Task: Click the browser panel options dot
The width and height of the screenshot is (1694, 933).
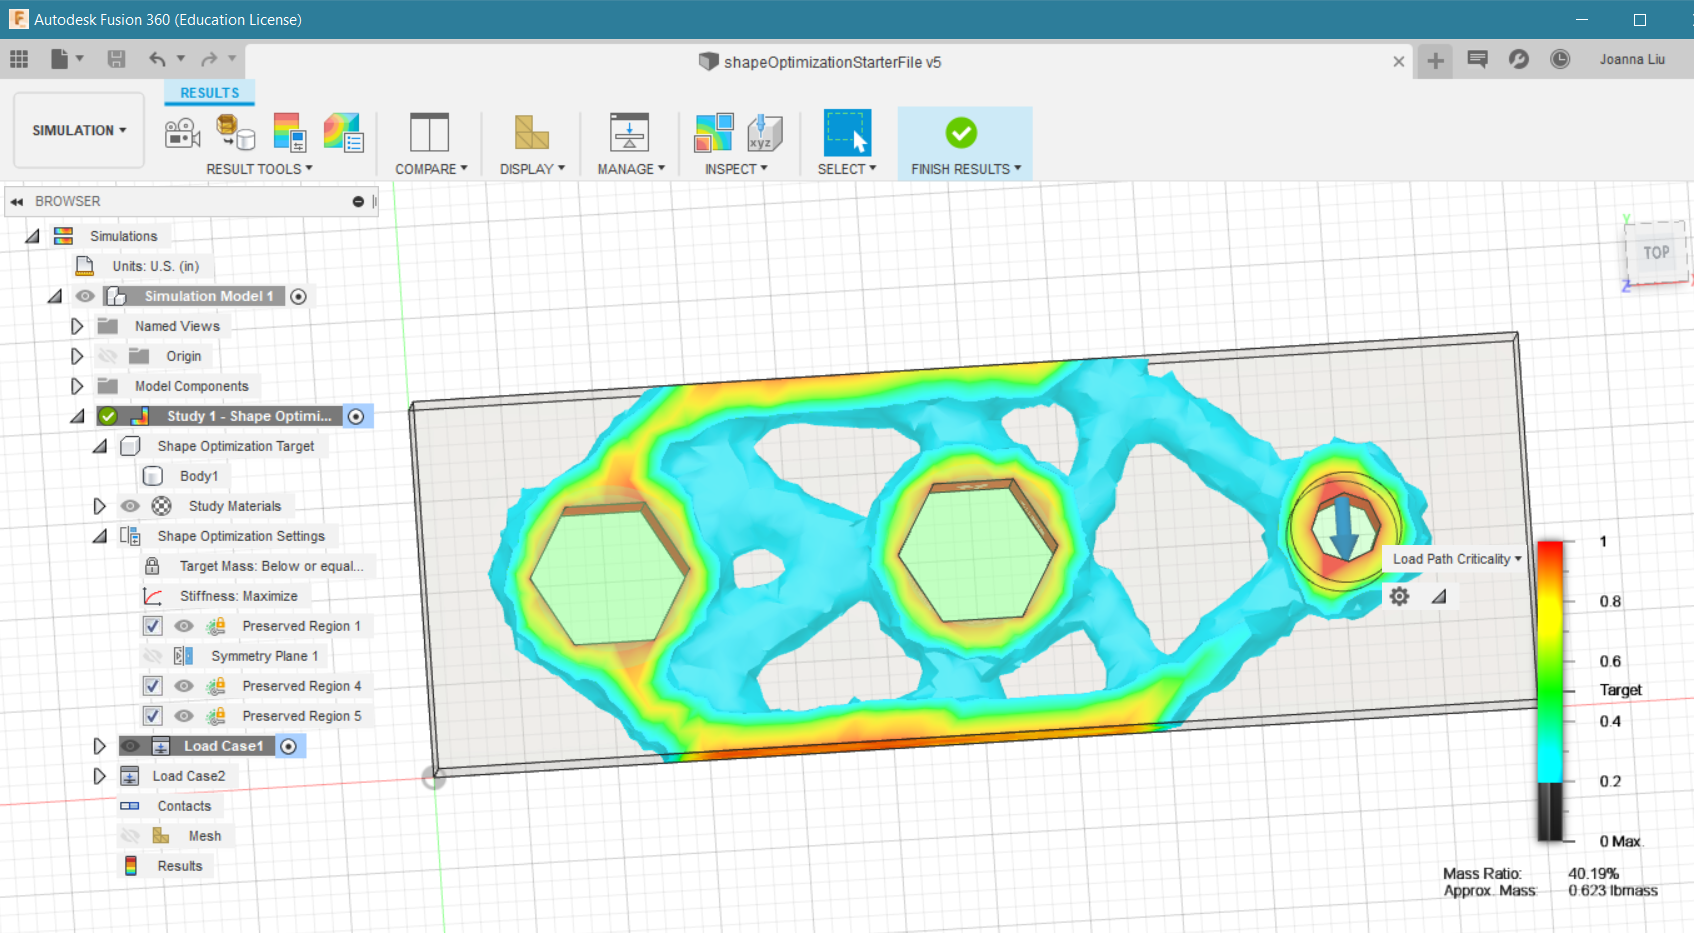Action: (358, 201)
